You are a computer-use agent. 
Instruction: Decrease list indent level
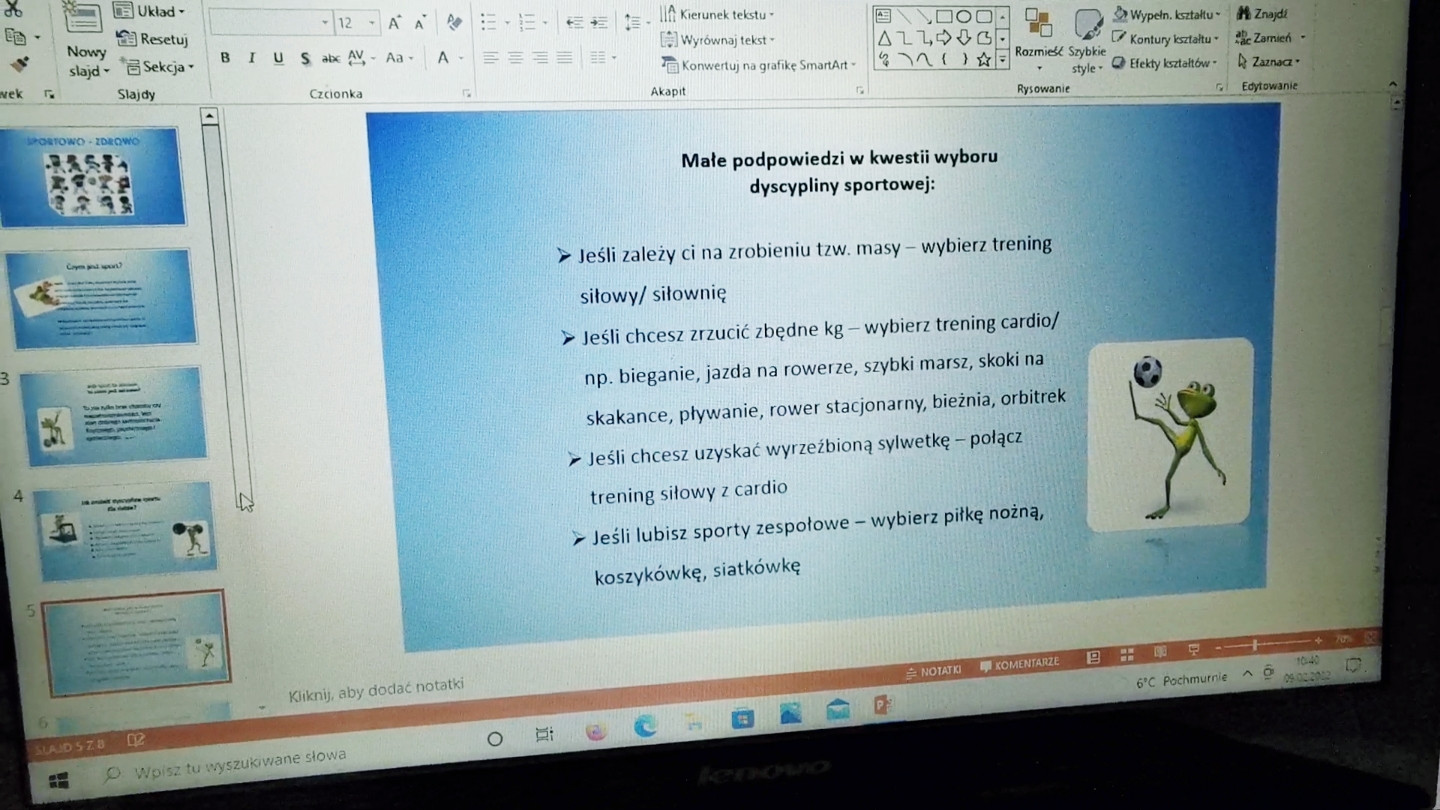point(575,22)
